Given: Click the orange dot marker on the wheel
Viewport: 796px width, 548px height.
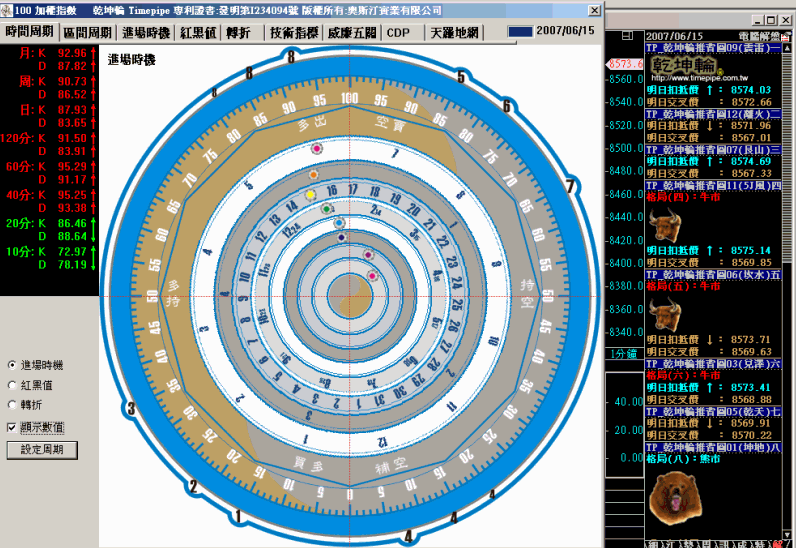Looking at the screenshot, I should [x=314, y=175].
